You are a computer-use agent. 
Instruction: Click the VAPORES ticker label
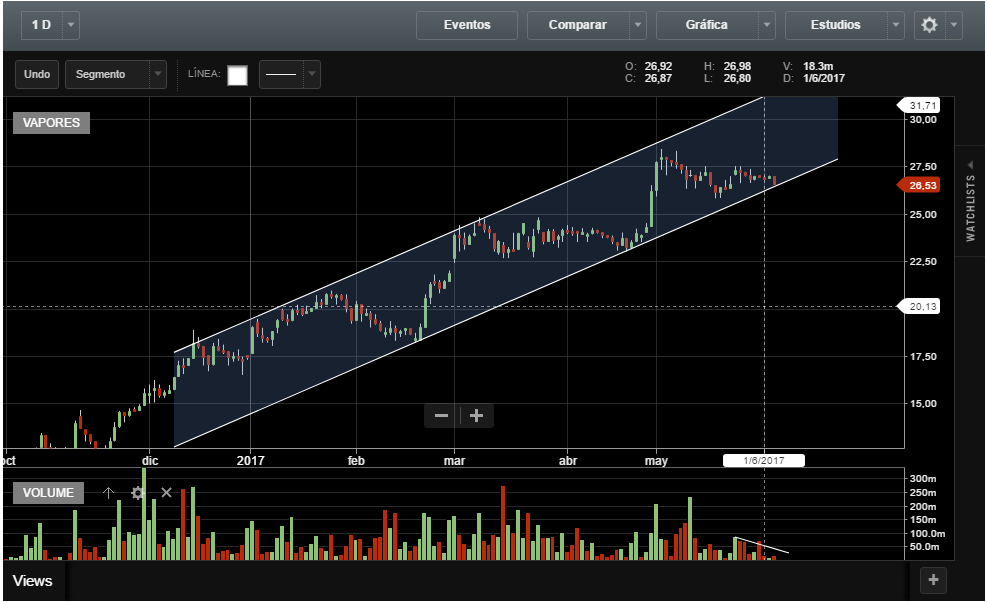coord(51,123)
